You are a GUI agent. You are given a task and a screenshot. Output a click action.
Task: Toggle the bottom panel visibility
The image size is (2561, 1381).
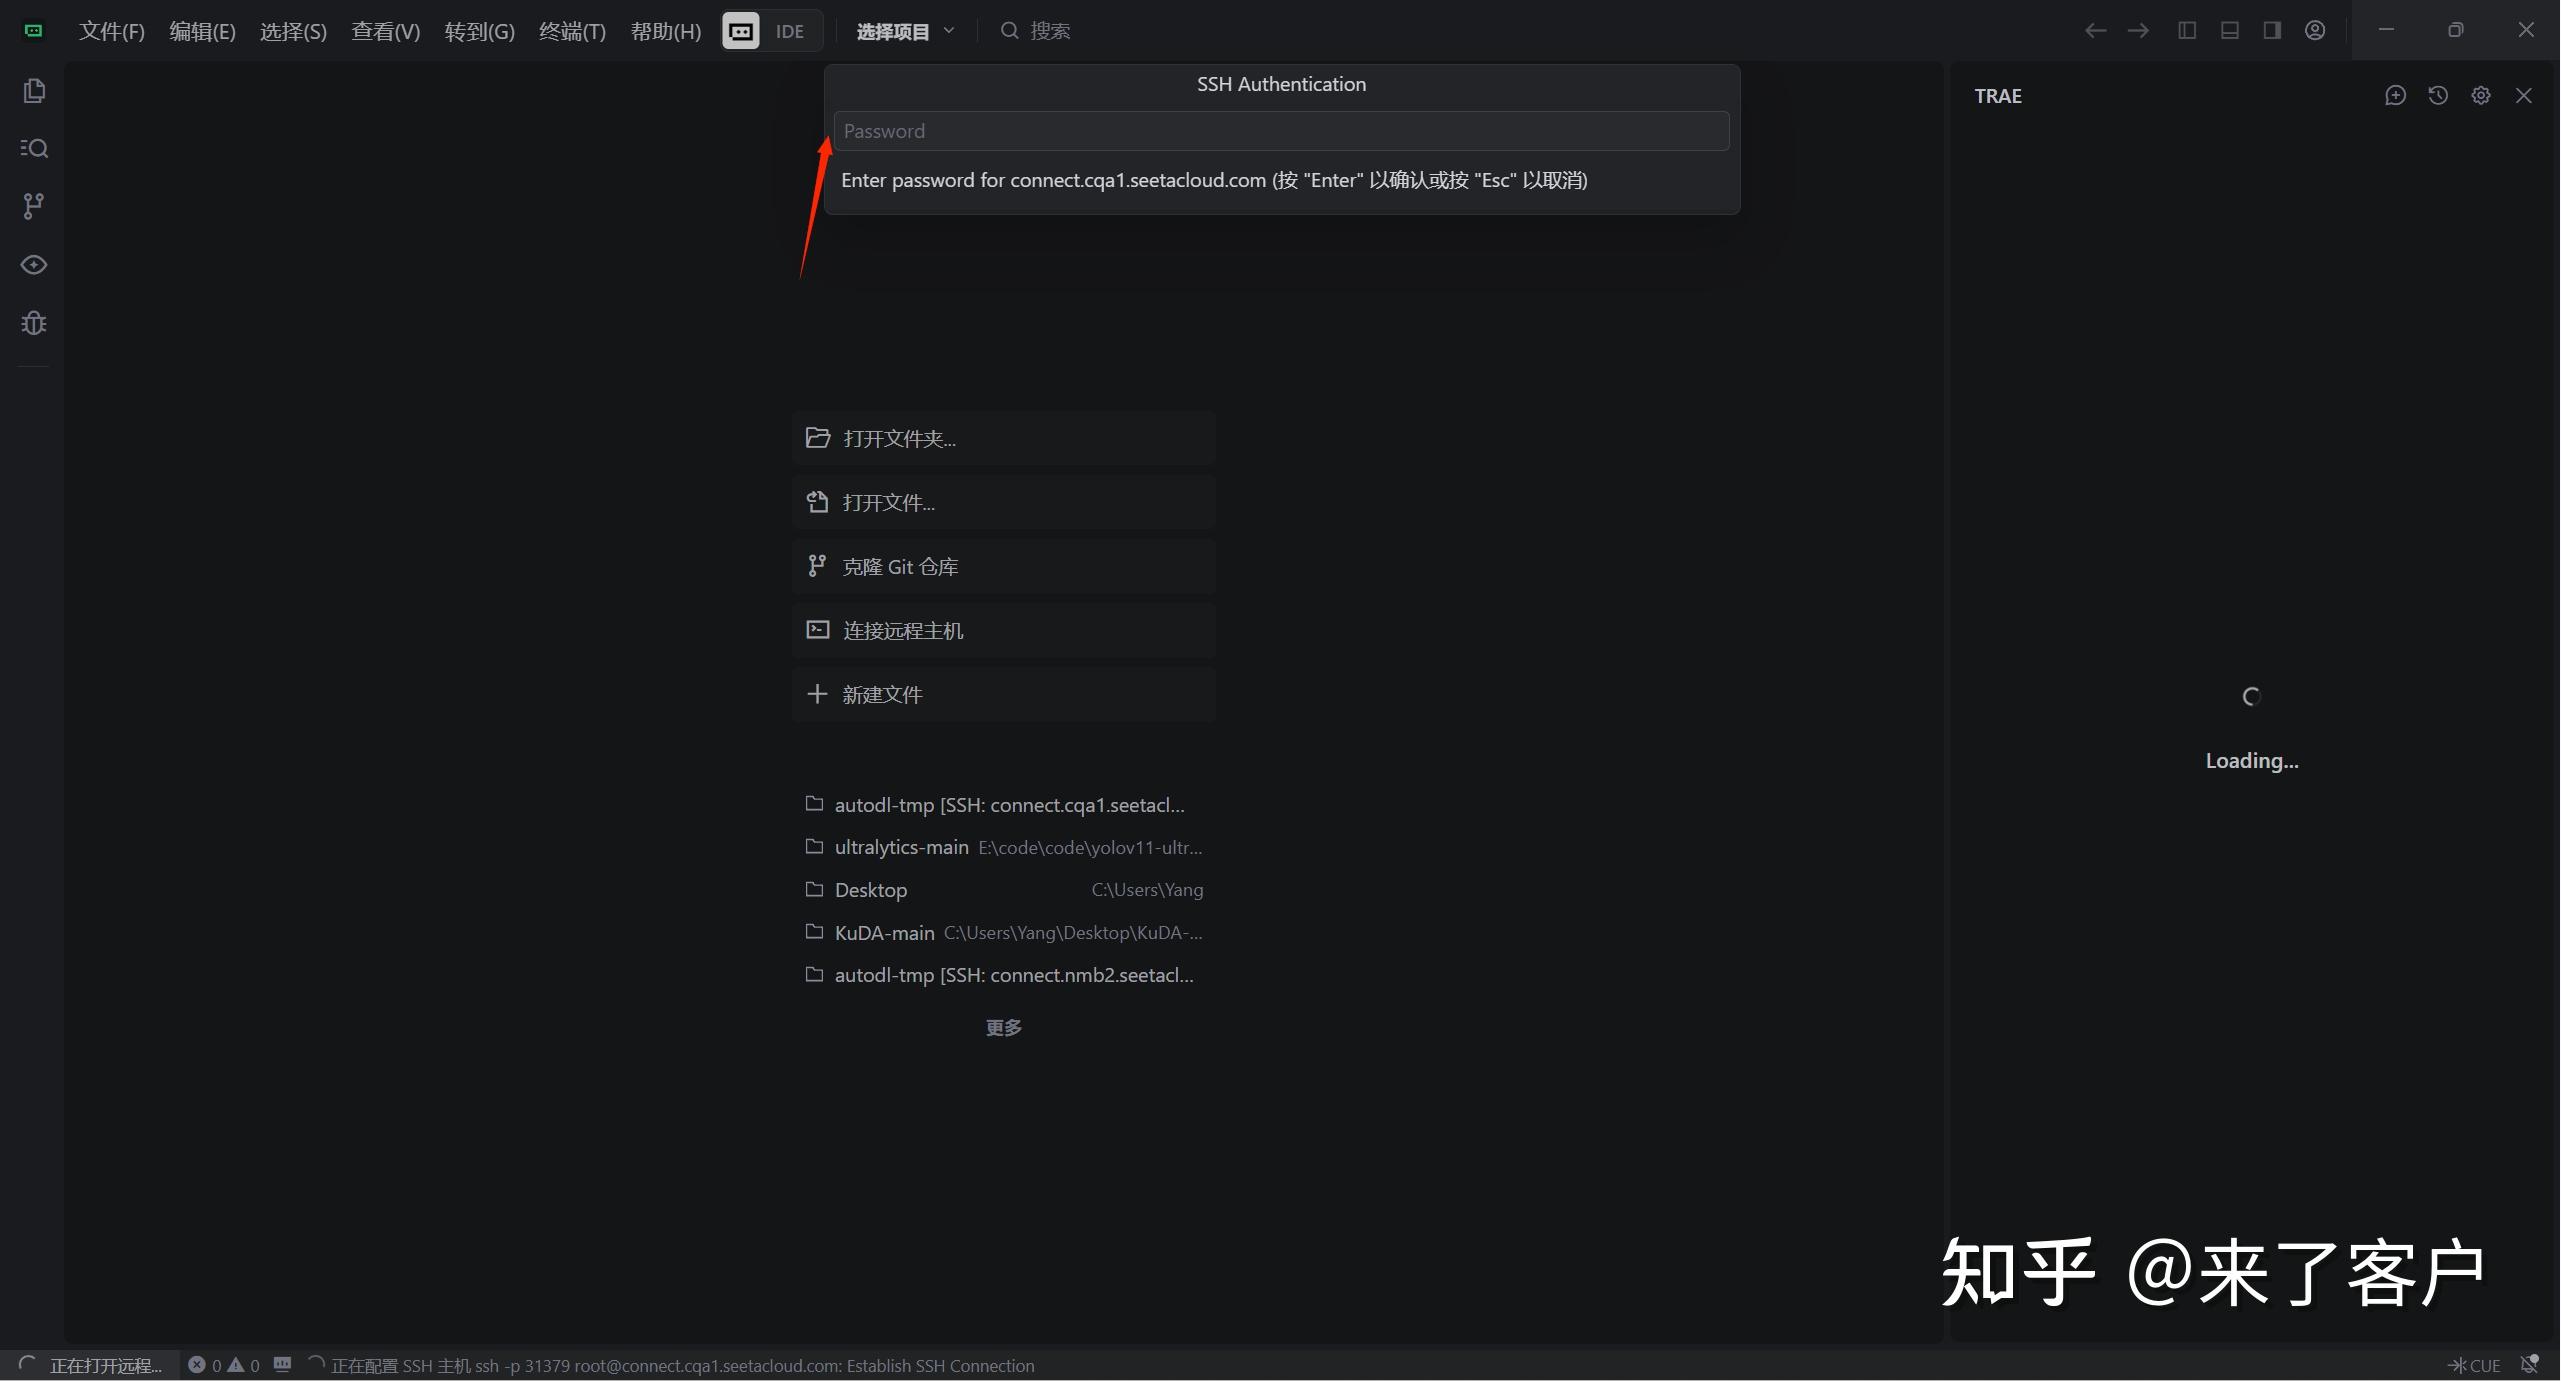pos(2229,30)
